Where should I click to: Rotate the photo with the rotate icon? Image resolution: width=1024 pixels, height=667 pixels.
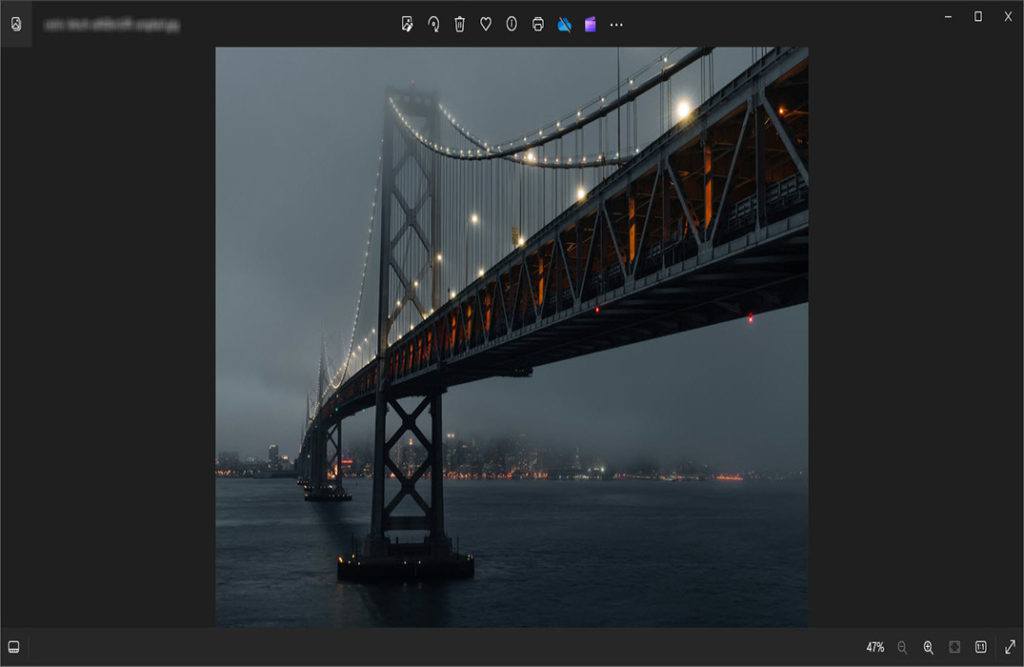pyautogui.click(x=433, y=24)
